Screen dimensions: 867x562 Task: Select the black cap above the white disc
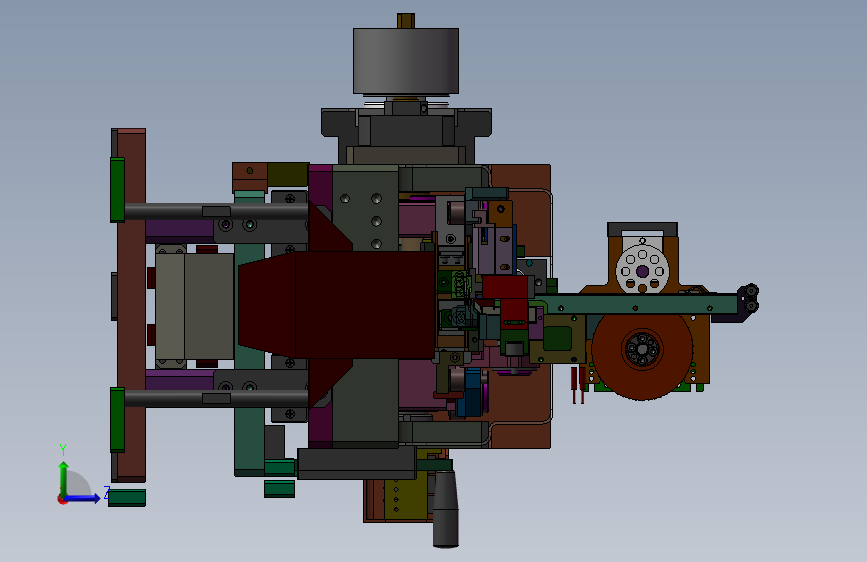(643, 228)
